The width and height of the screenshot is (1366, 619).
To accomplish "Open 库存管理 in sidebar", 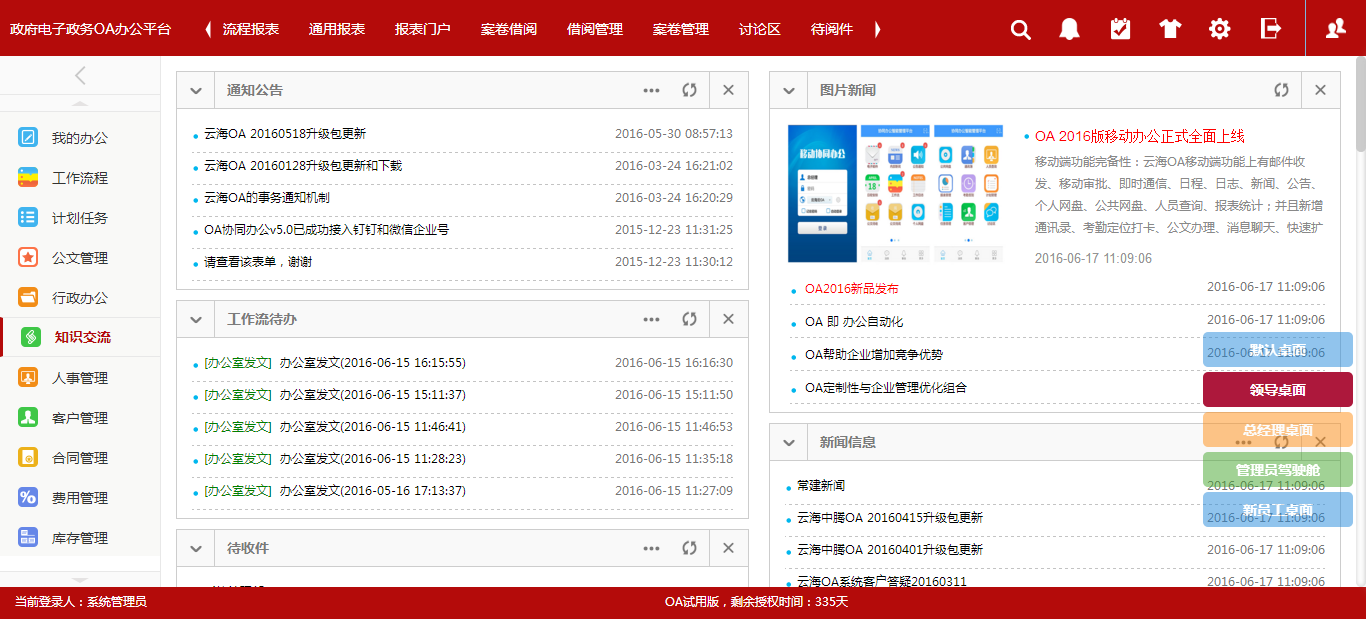I will (x=80, y=538).
